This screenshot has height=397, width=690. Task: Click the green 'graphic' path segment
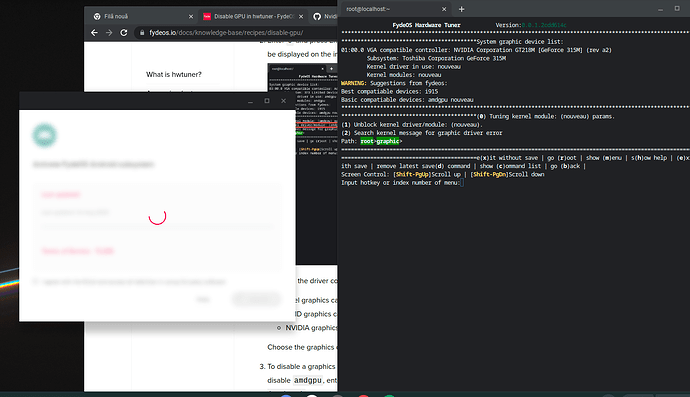pos(388,141)
